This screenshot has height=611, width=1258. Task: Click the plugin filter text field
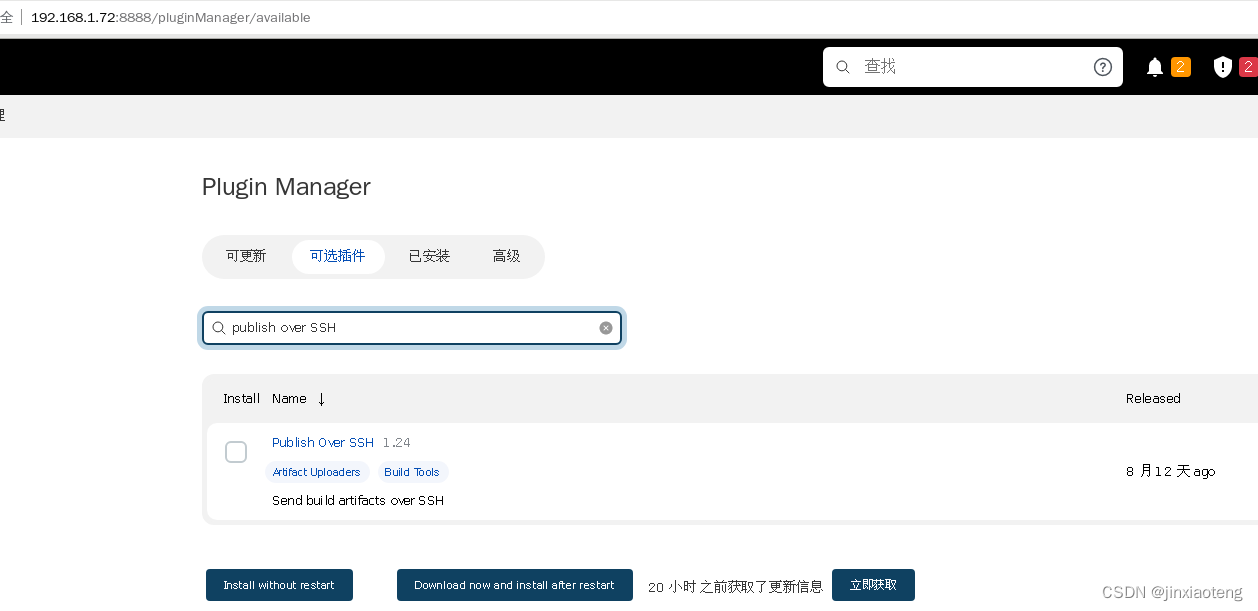point(412,328)
